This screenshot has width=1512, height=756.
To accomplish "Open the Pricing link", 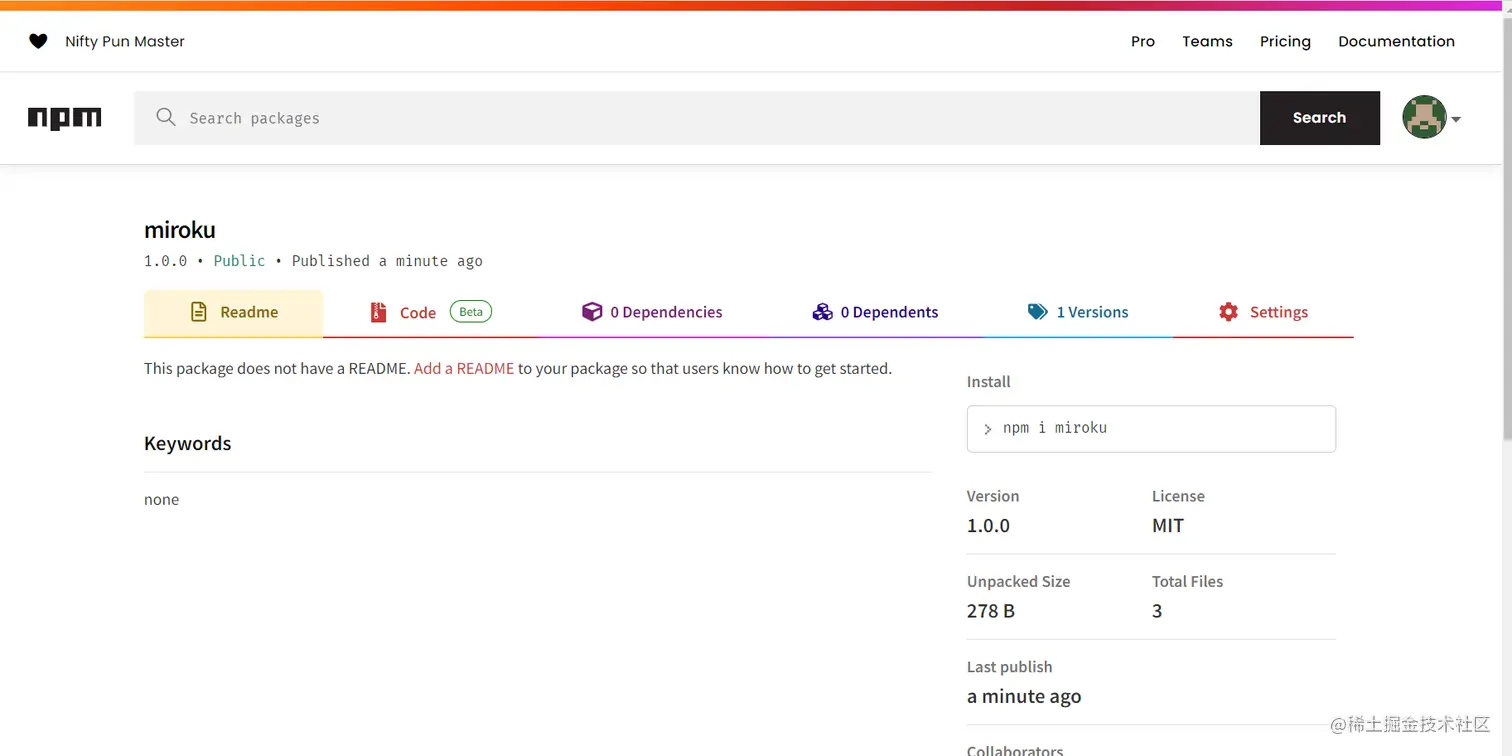I will [1285, 41].
